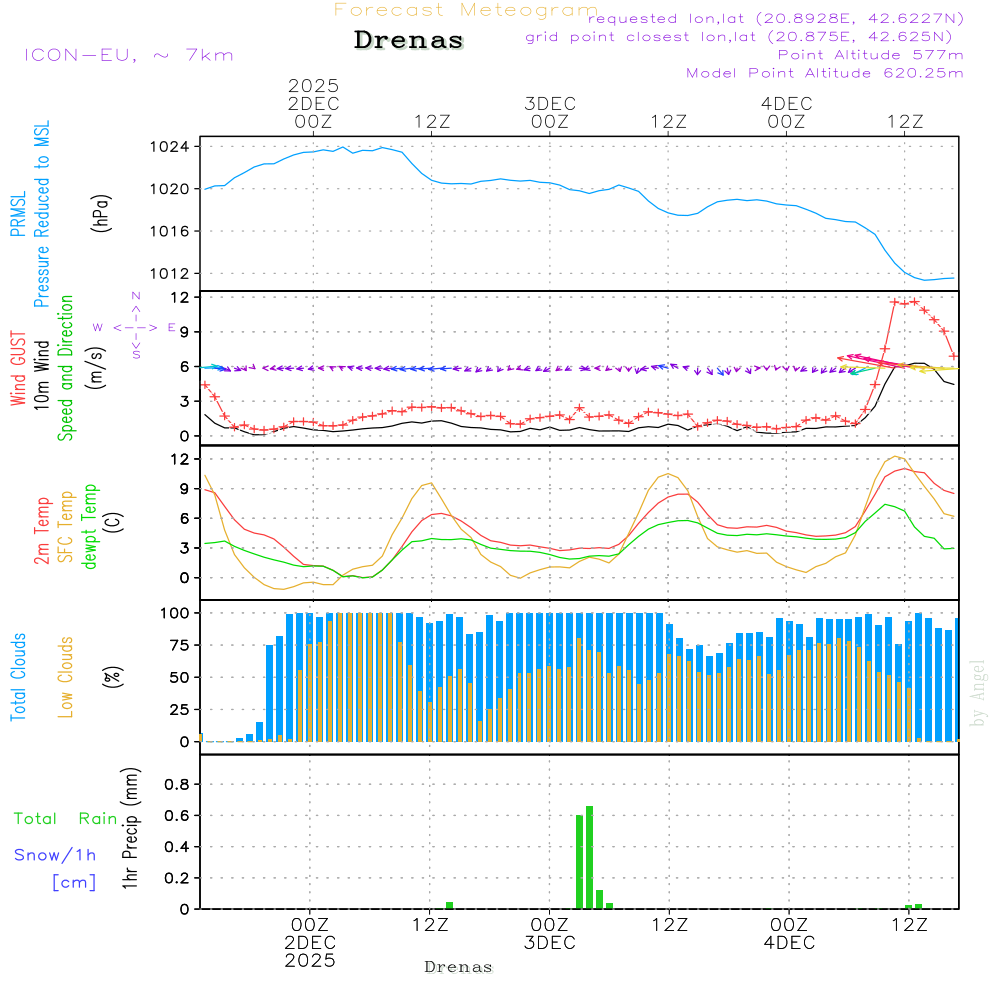Screen dimensions: 1000x1000
Task: Click the Forecast Meteogram heading
Action: pos(466,10)
